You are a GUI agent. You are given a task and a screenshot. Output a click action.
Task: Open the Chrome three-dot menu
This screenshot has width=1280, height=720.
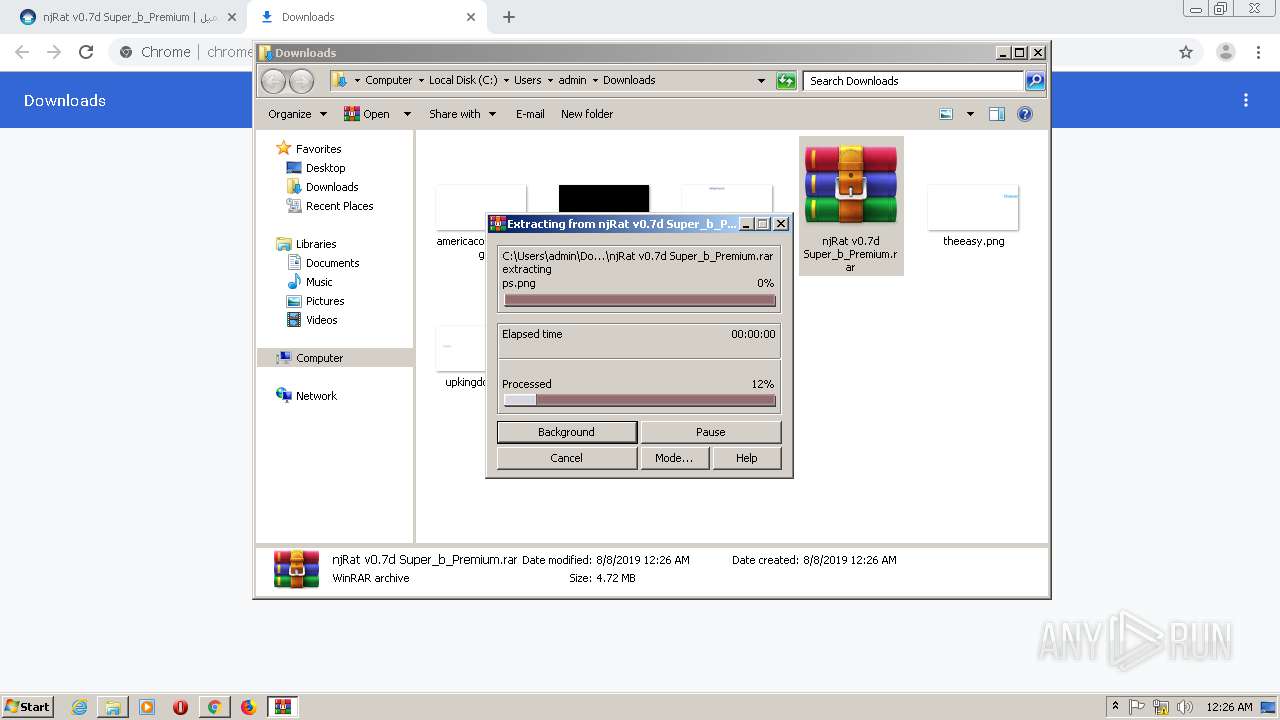(x=1259, y=52)
